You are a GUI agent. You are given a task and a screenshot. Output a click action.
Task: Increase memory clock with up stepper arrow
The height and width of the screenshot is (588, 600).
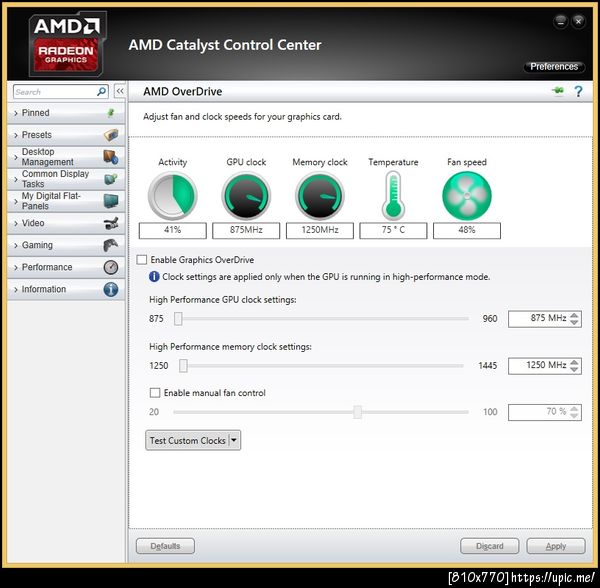574,362
